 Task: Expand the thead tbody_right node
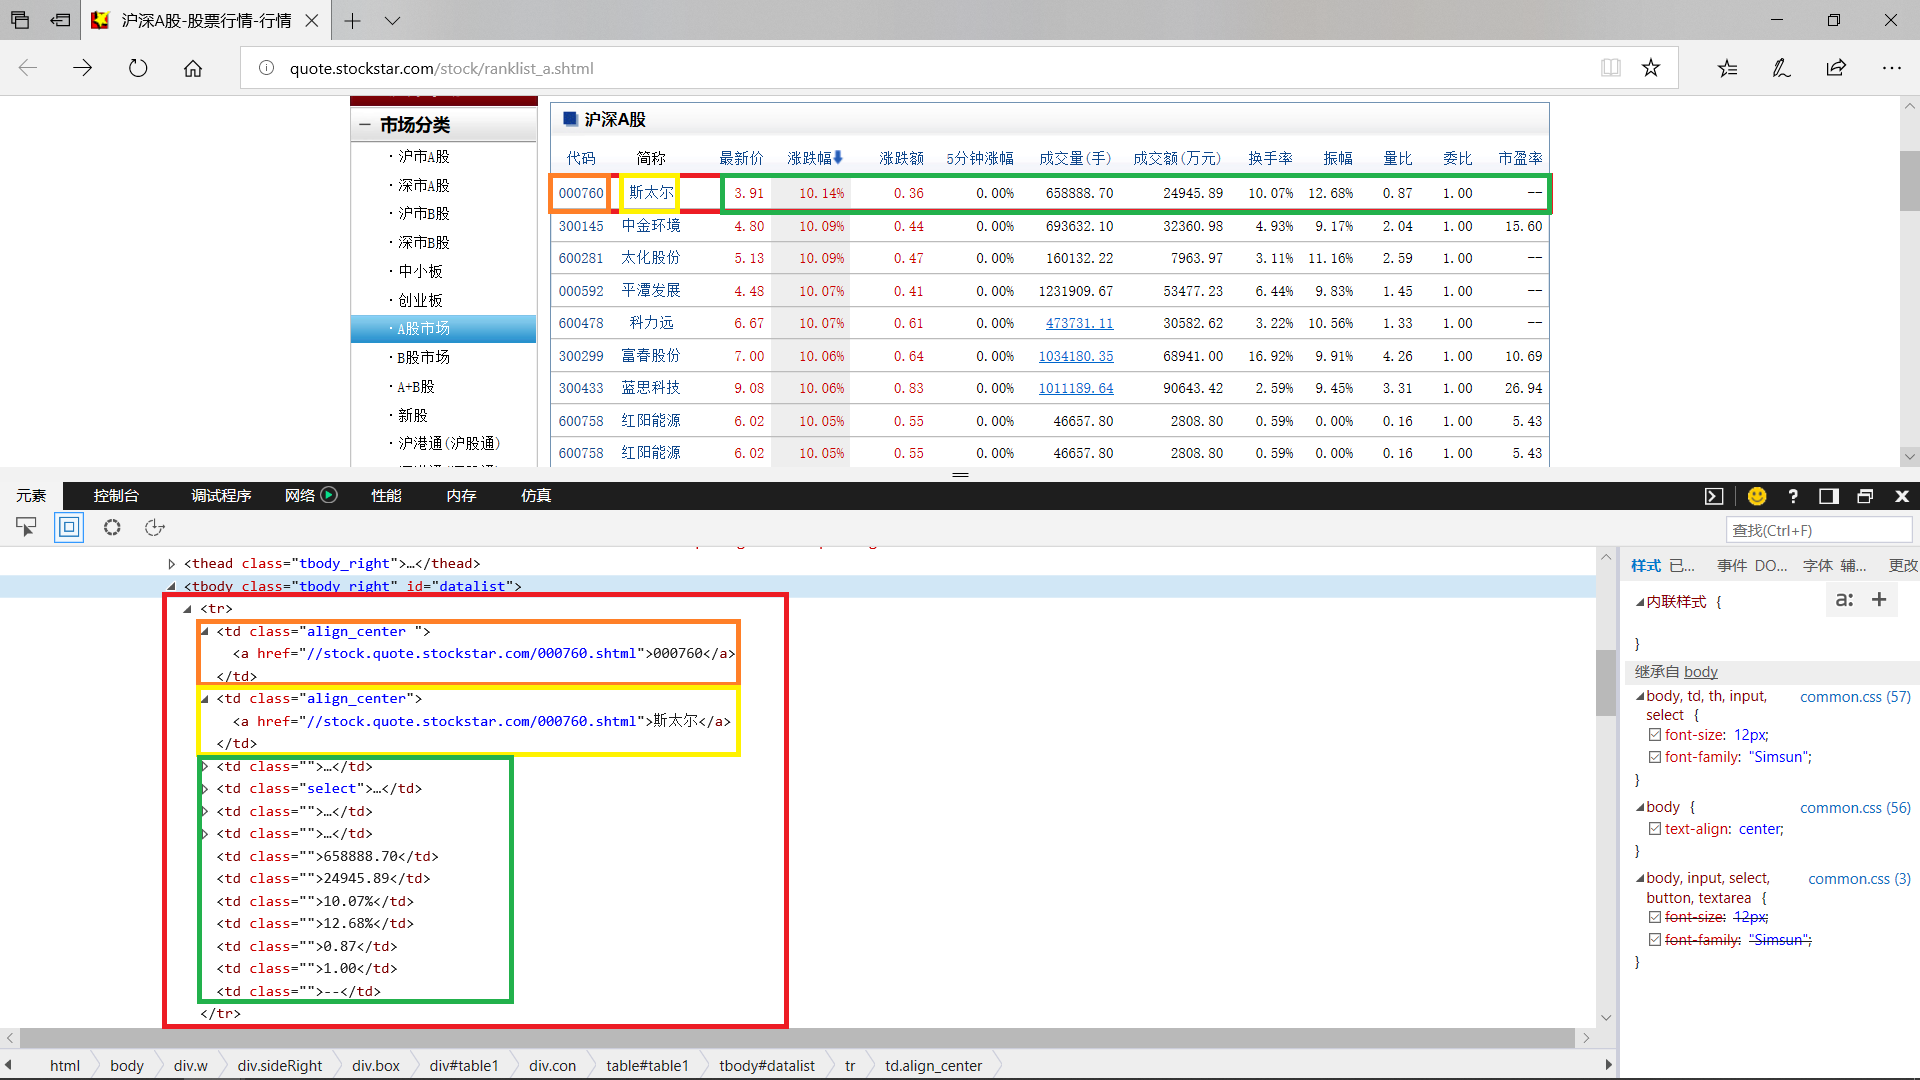[172, 564]
